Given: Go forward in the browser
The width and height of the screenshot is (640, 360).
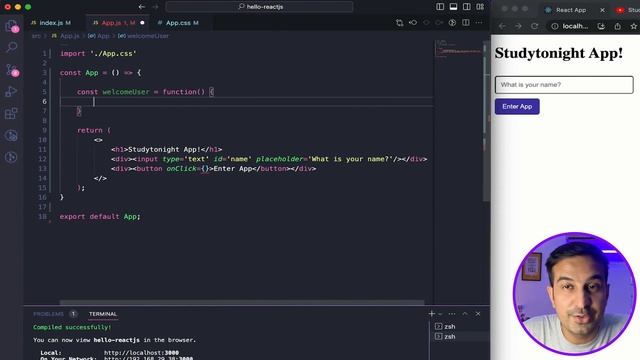Looking at the screenshot, I should [518, 26].
